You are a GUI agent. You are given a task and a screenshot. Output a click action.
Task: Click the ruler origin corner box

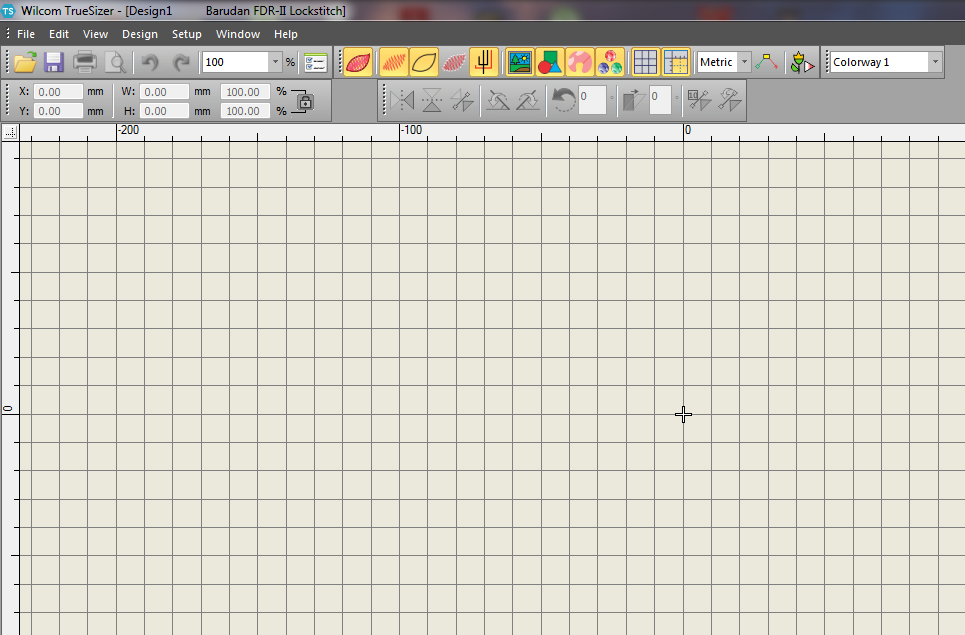click(x=9, y=132)
